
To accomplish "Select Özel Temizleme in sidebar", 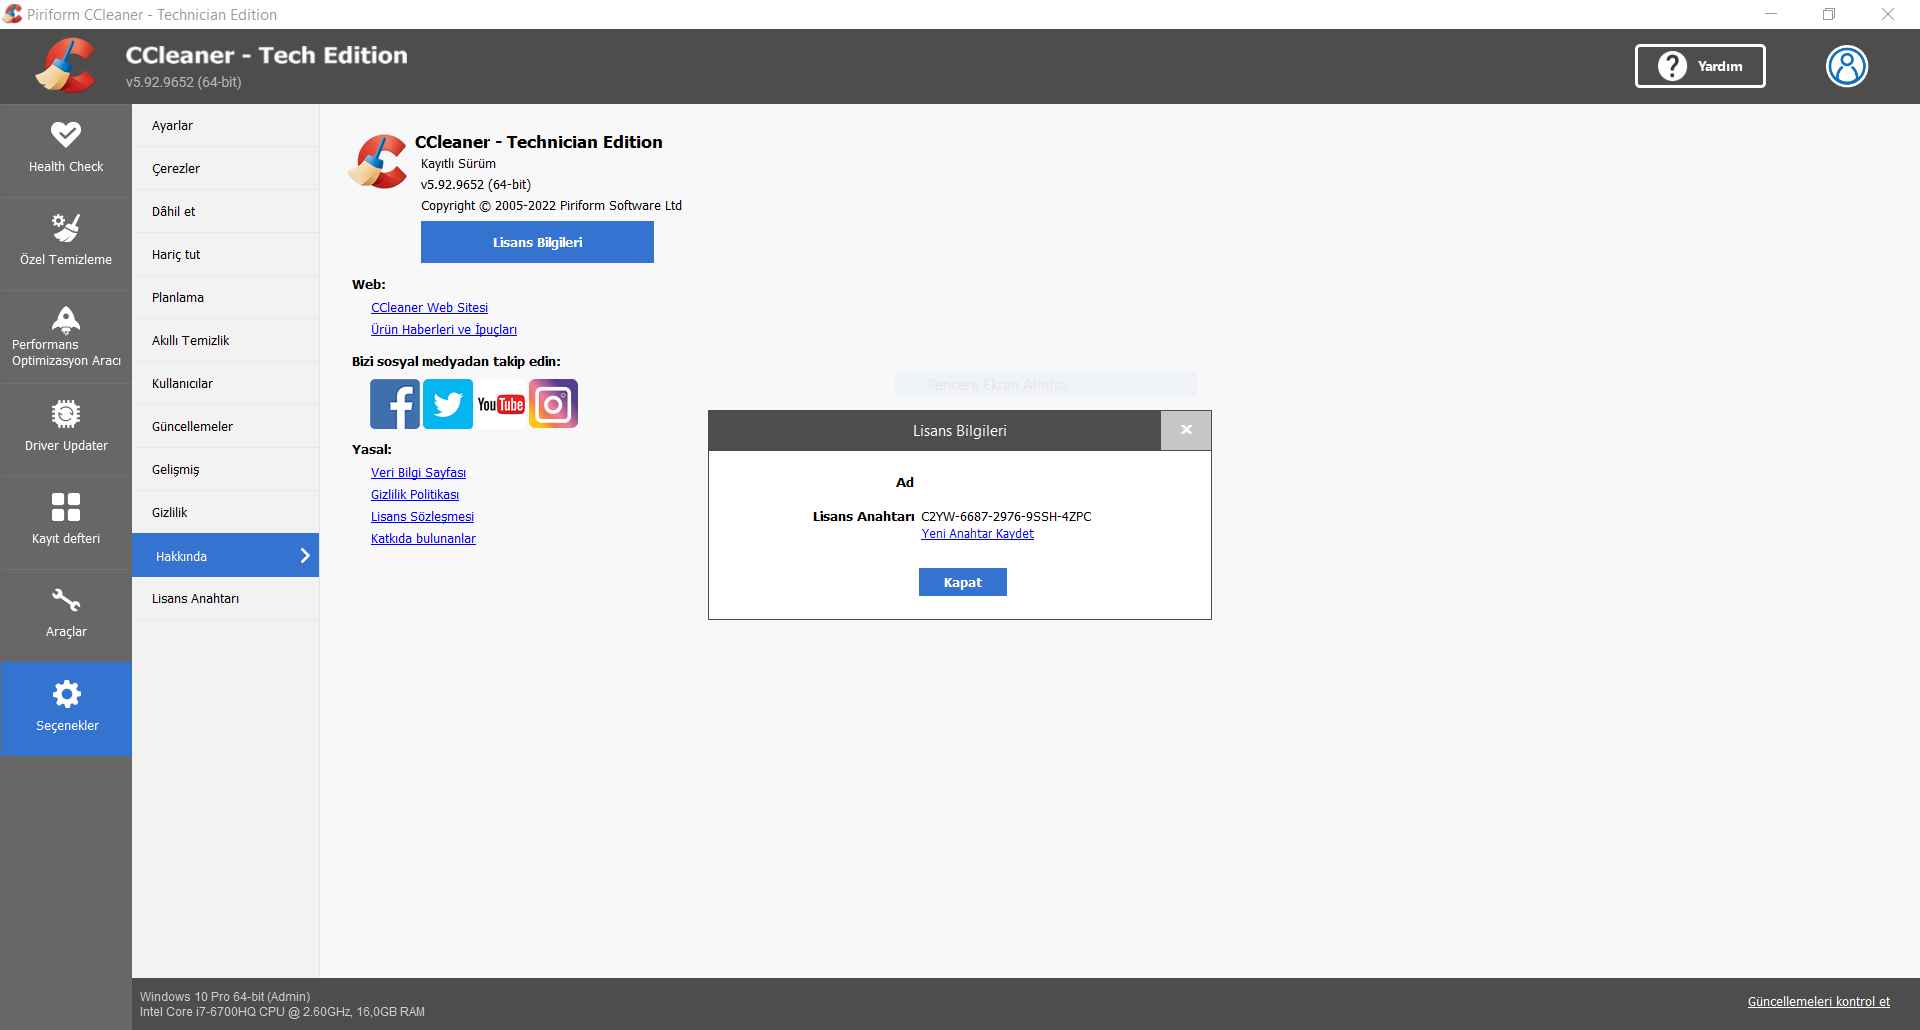I will (x=66, y=240).
